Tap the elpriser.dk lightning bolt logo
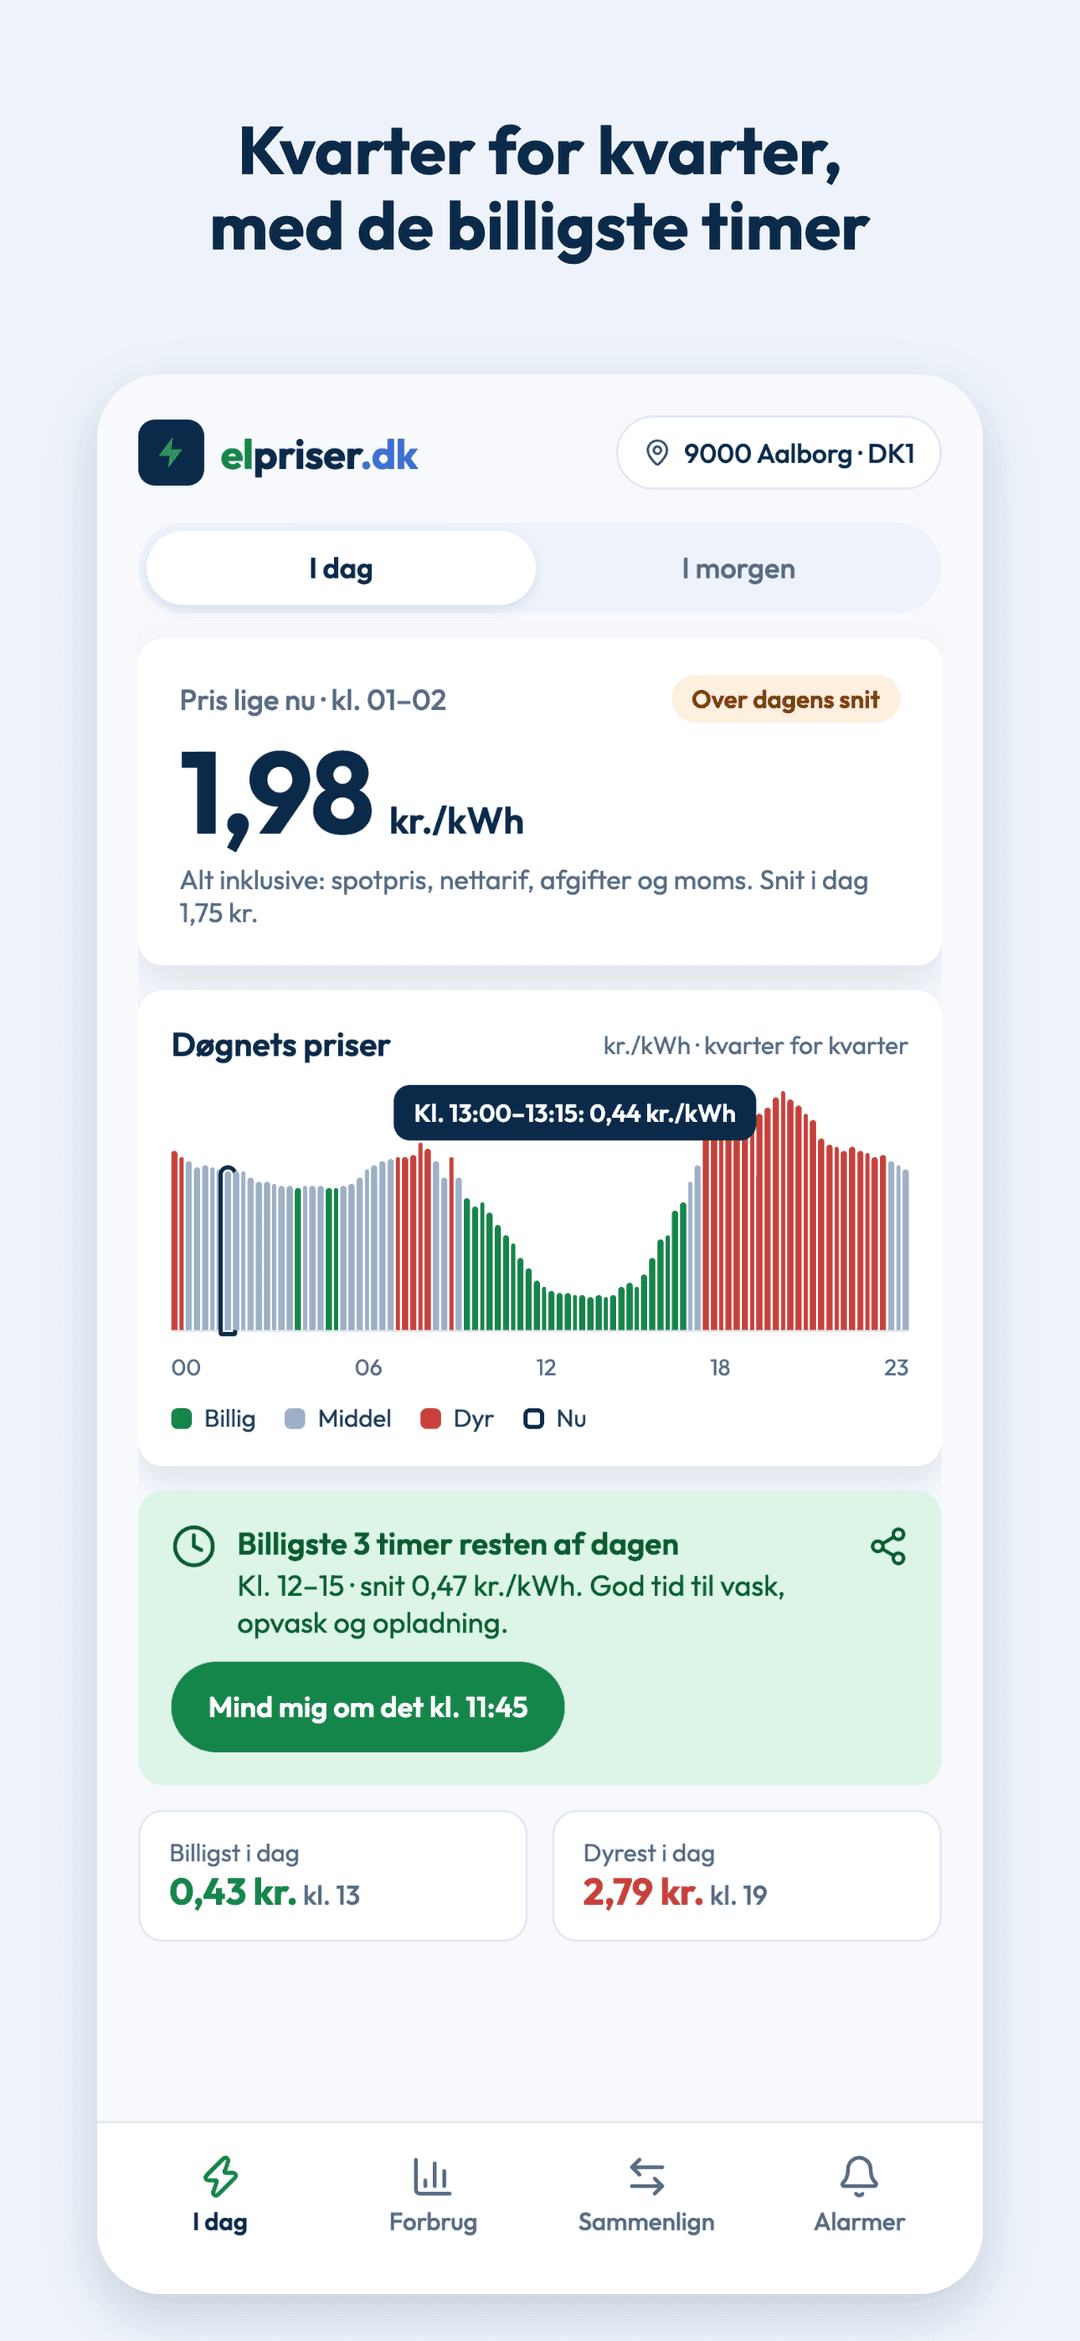This screenshot has height=2341, width=1080. click(171, 453)
